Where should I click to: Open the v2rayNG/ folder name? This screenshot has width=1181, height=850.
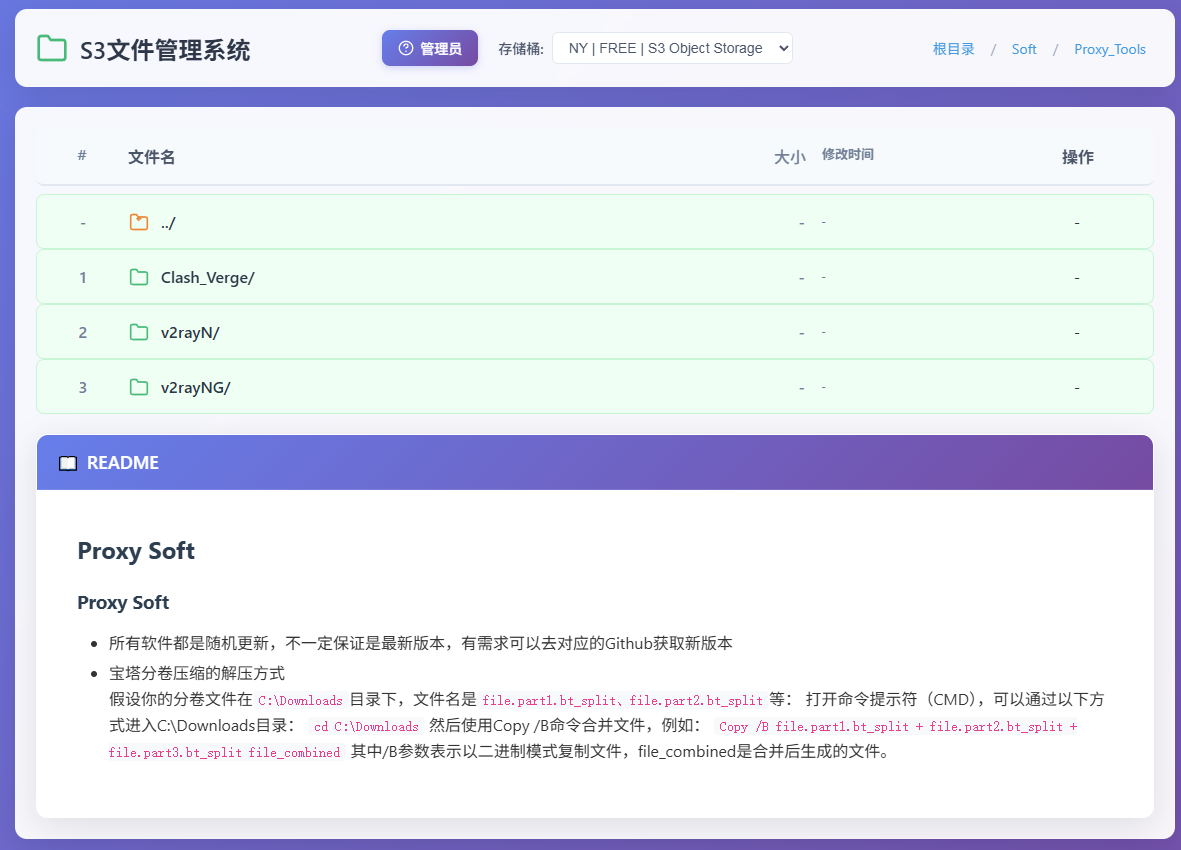pos(196,387)
